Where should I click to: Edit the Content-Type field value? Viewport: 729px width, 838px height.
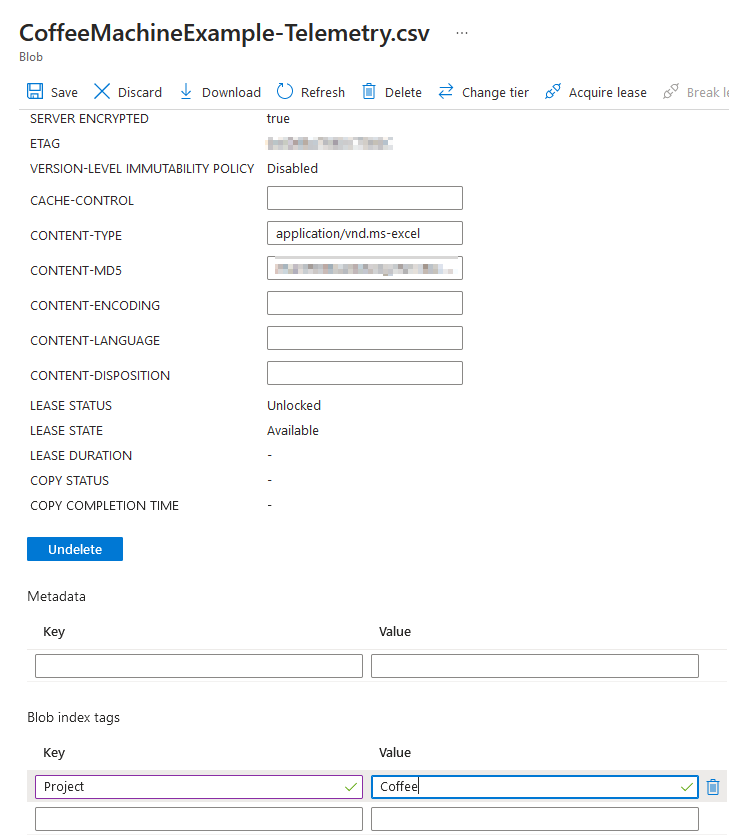(364, 233)
